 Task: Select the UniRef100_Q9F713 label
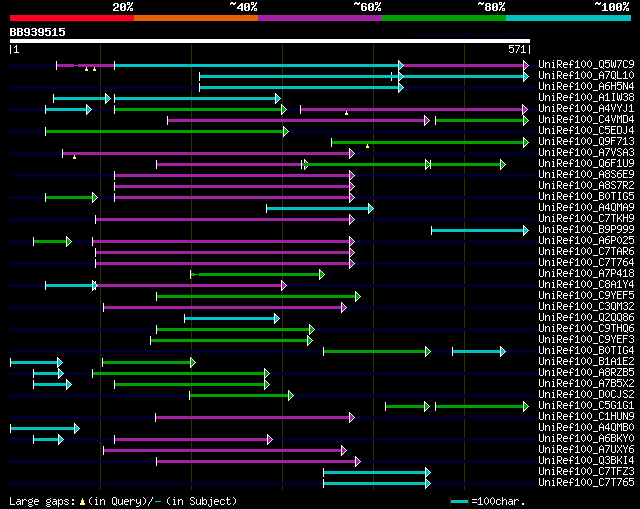pyautogui.click(x=586, y=141)
